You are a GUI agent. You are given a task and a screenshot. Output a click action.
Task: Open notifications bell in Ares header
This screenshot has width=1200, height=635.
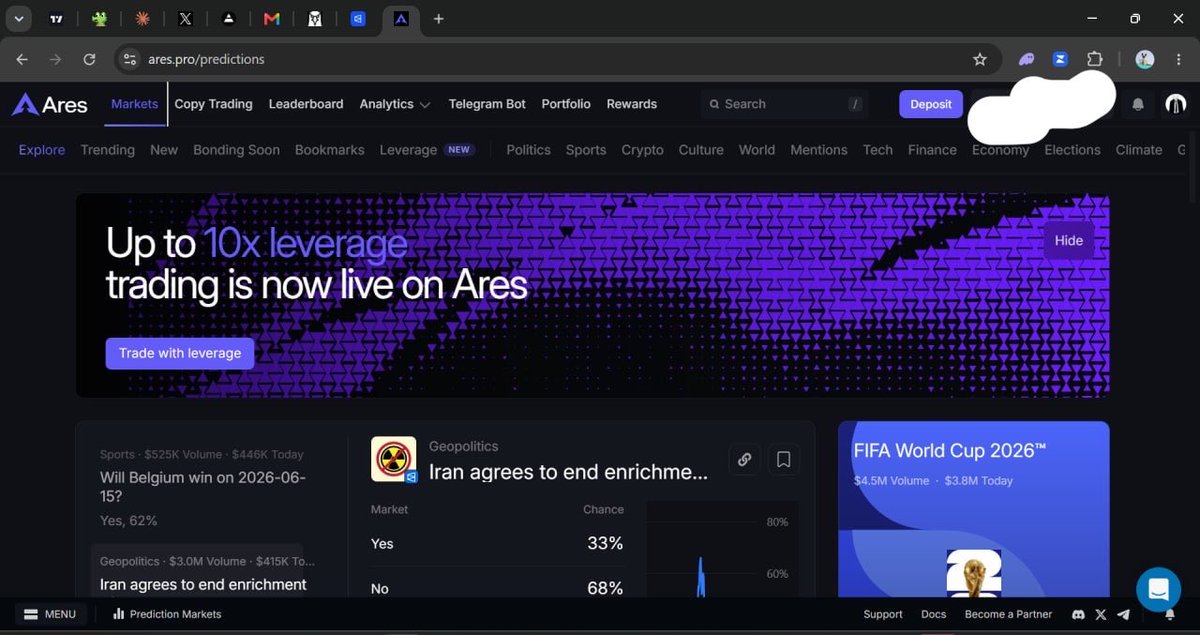tap(1138, 104)
